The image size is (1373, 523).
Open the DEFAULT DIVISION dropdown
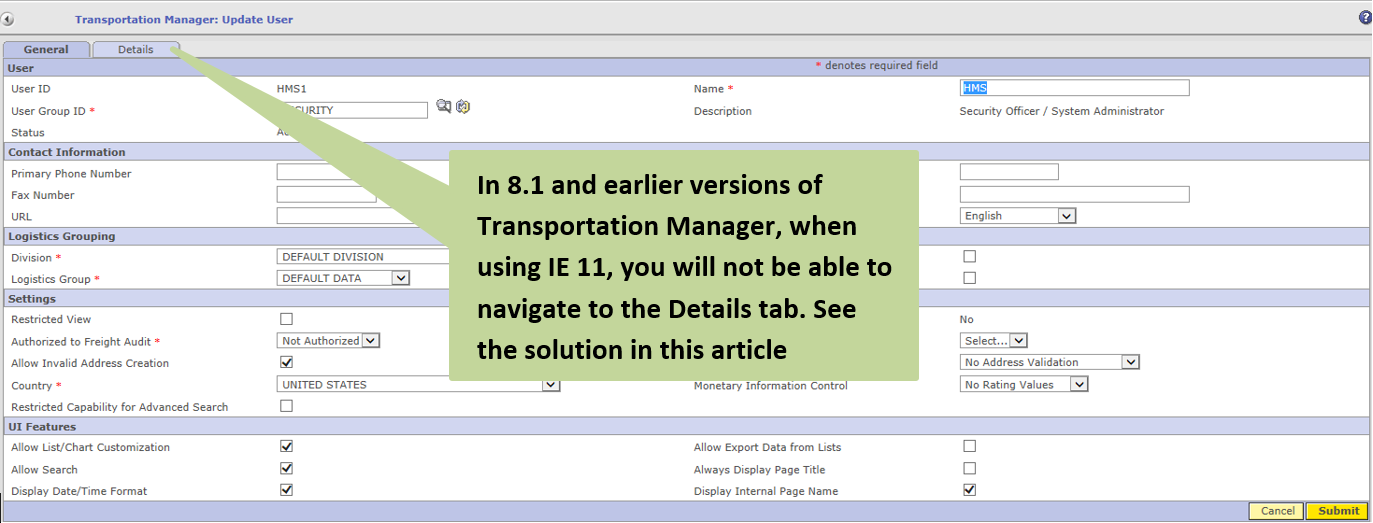[x=363, y=257]
